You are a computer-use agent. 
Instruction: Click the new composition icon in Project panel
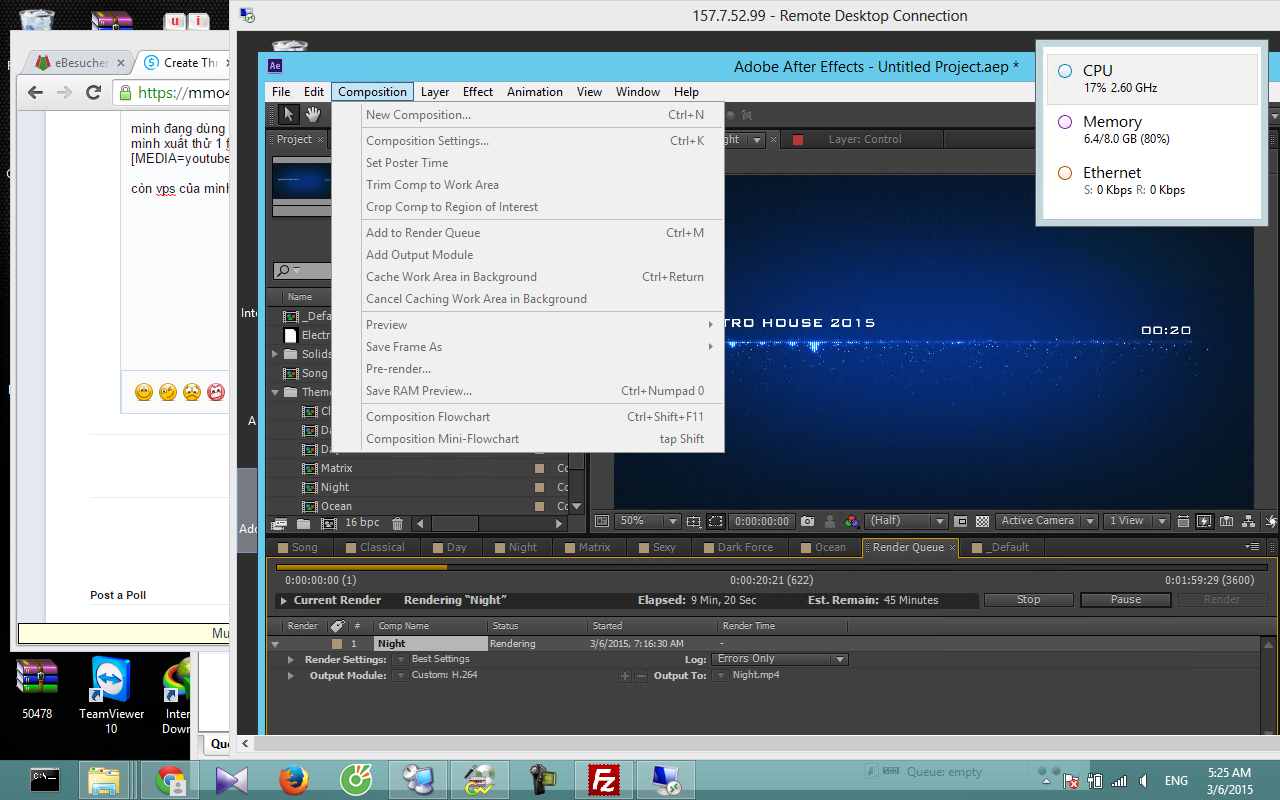tap(327, 524)
